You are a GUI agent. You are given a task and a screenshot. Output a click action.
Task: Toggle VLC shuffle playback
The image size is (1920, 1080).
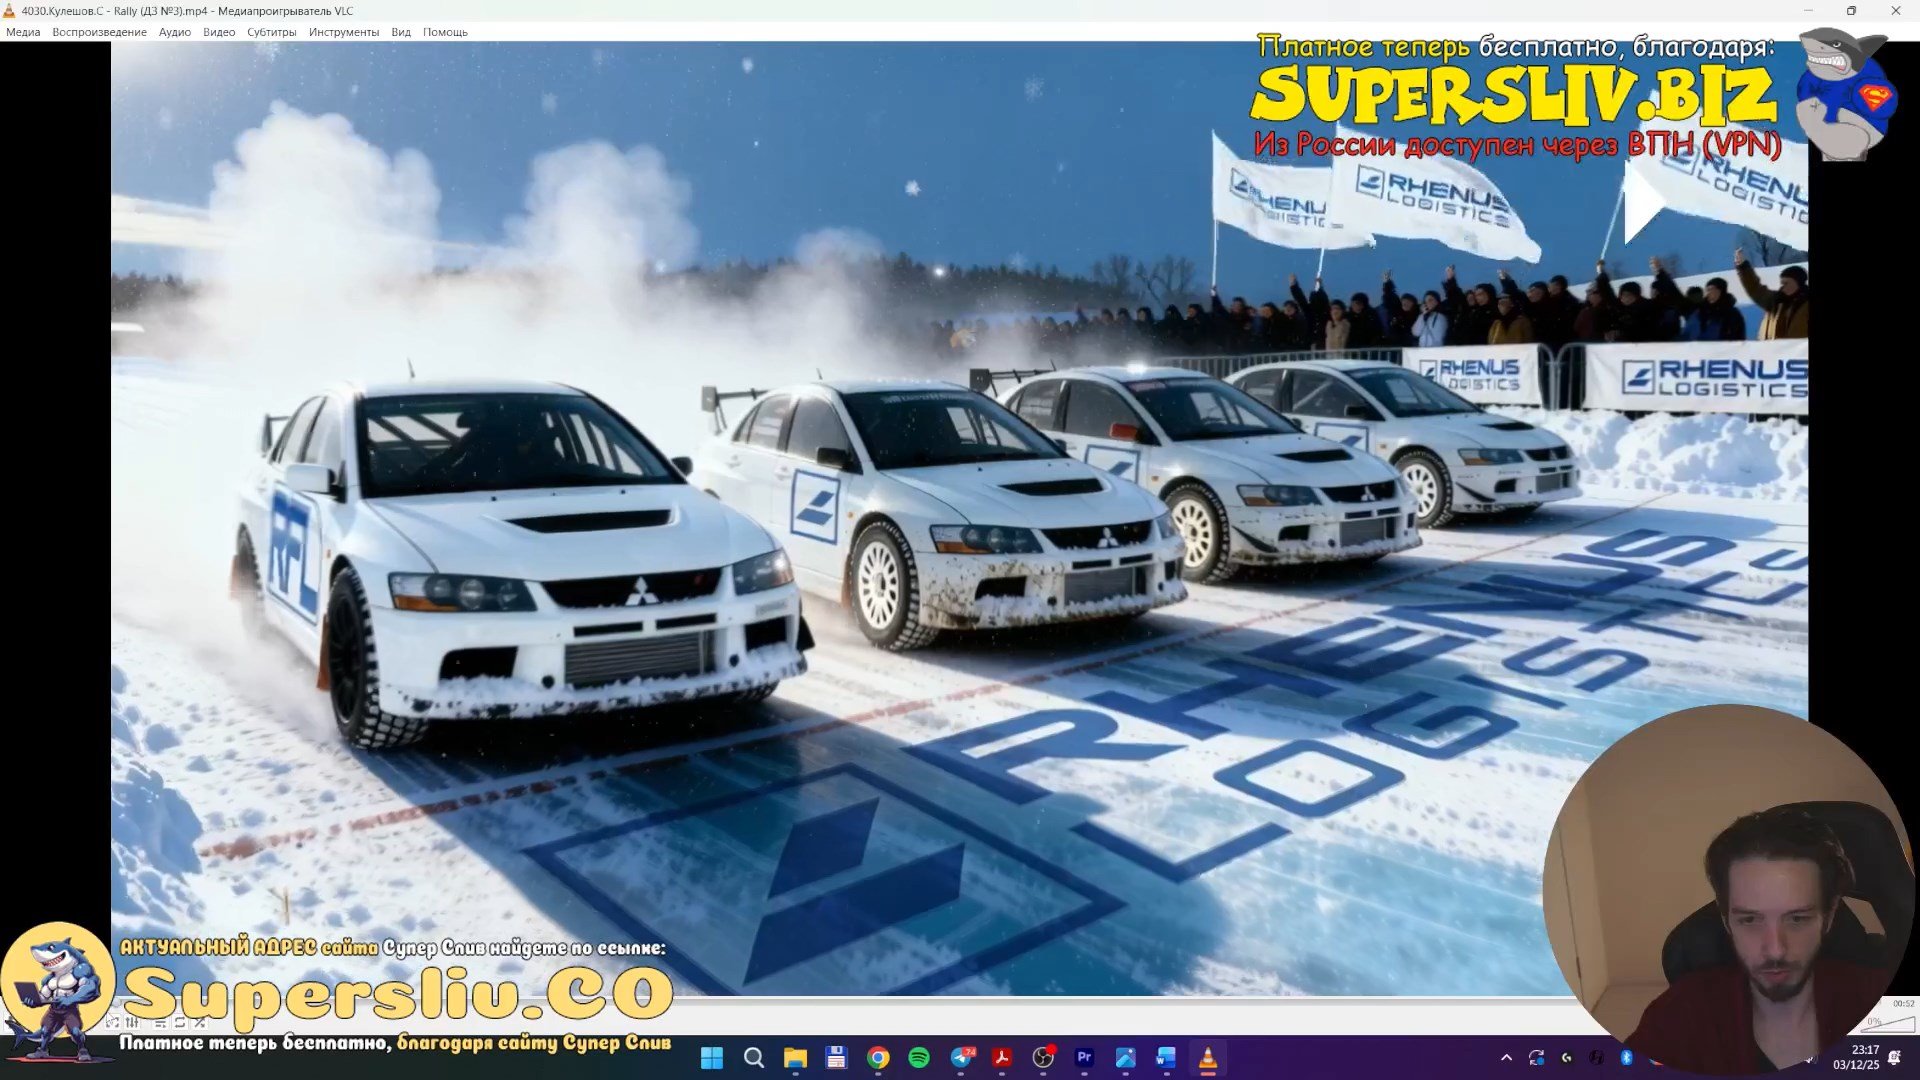tap(200, 1023)
